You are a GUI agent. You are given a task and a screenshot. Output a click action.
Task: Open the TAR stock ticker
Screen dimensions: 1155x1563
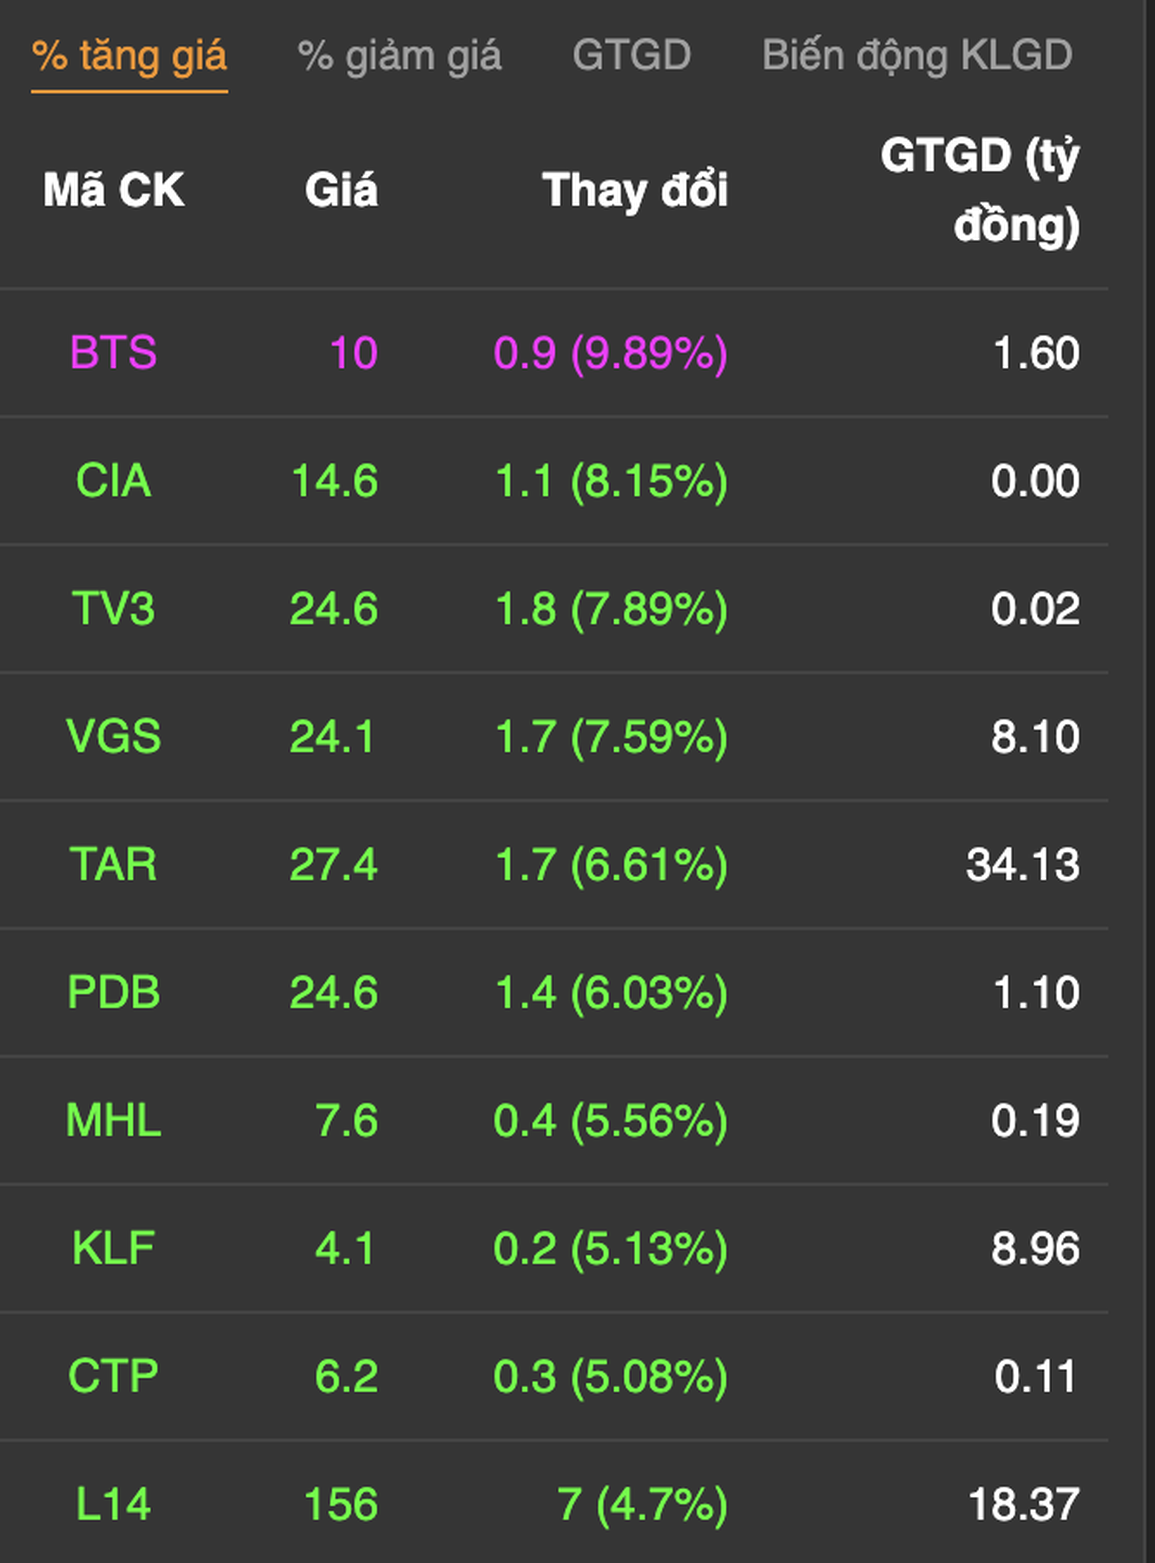point(113,865)
